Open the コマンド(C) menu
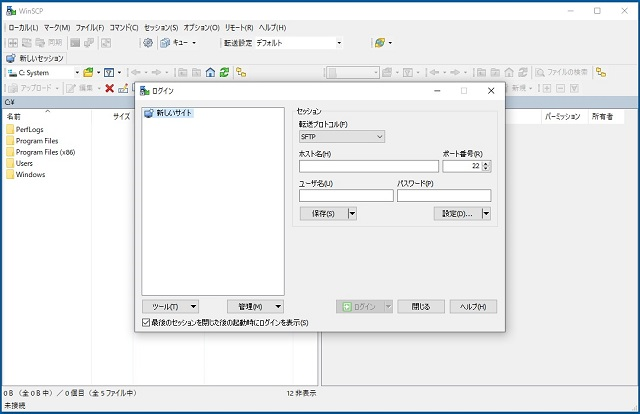Screen dimensions: 640x414 tap(125, 27)
